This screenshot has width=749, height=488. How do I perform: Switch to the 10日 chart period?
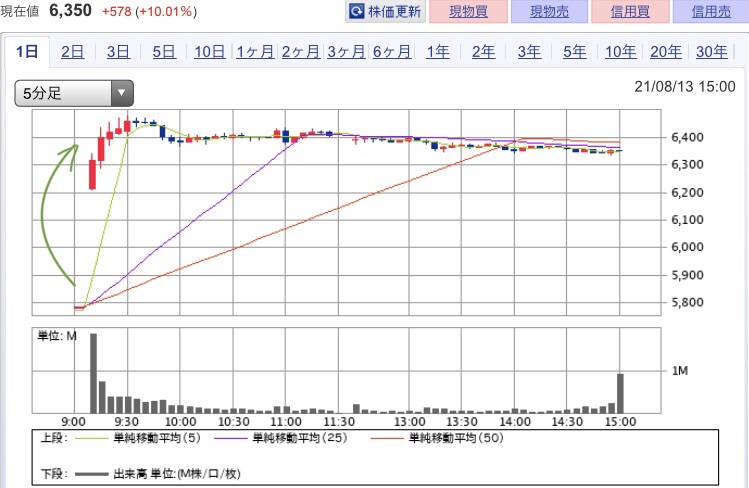click(x=210, y=52)
